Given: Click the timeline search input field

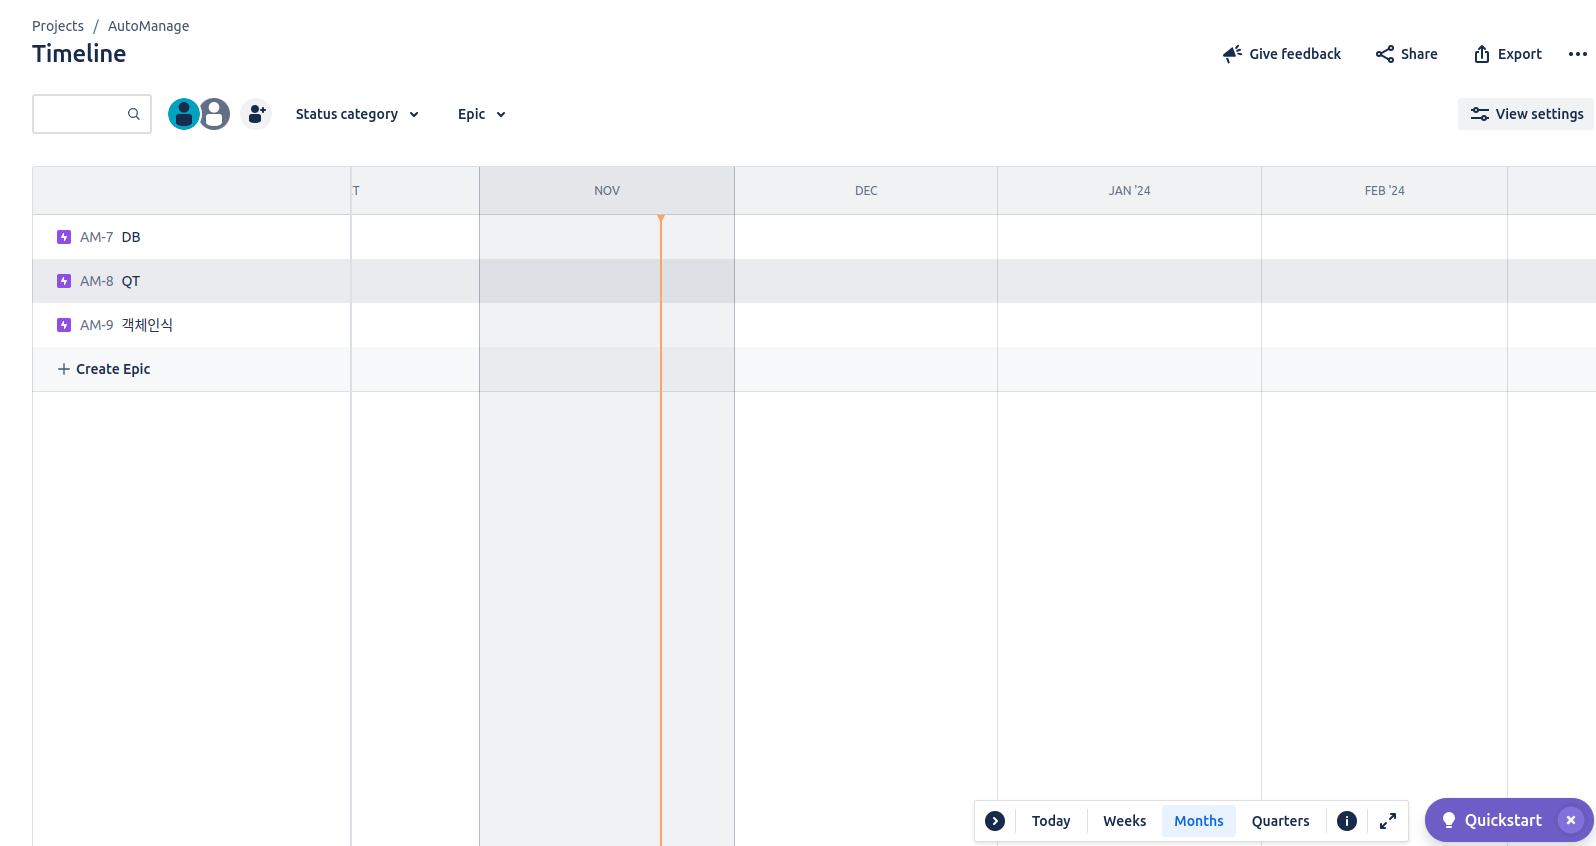Looking at the screenshot, I should pyautogui.click(x=92, y=114).
